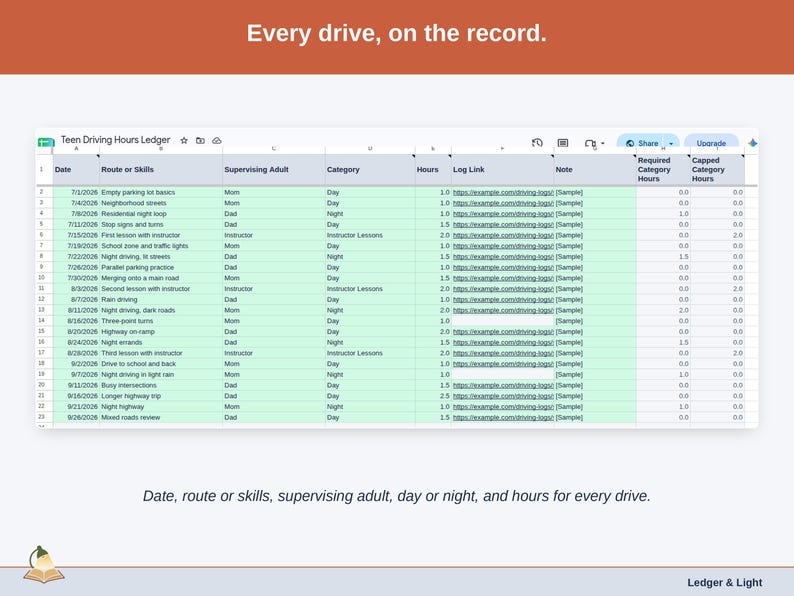Select the Required Category Hours header
The width and height of the screenshot is (794, 596).
[663, 170]
